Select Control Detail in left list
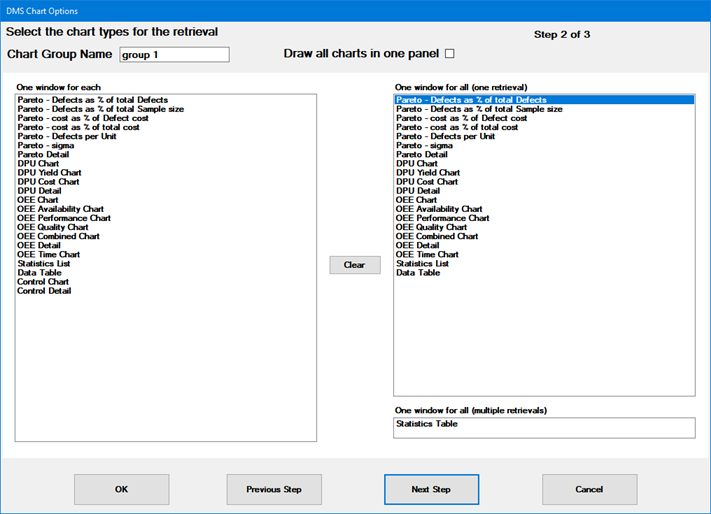711x514 pixels. (44, 291)
